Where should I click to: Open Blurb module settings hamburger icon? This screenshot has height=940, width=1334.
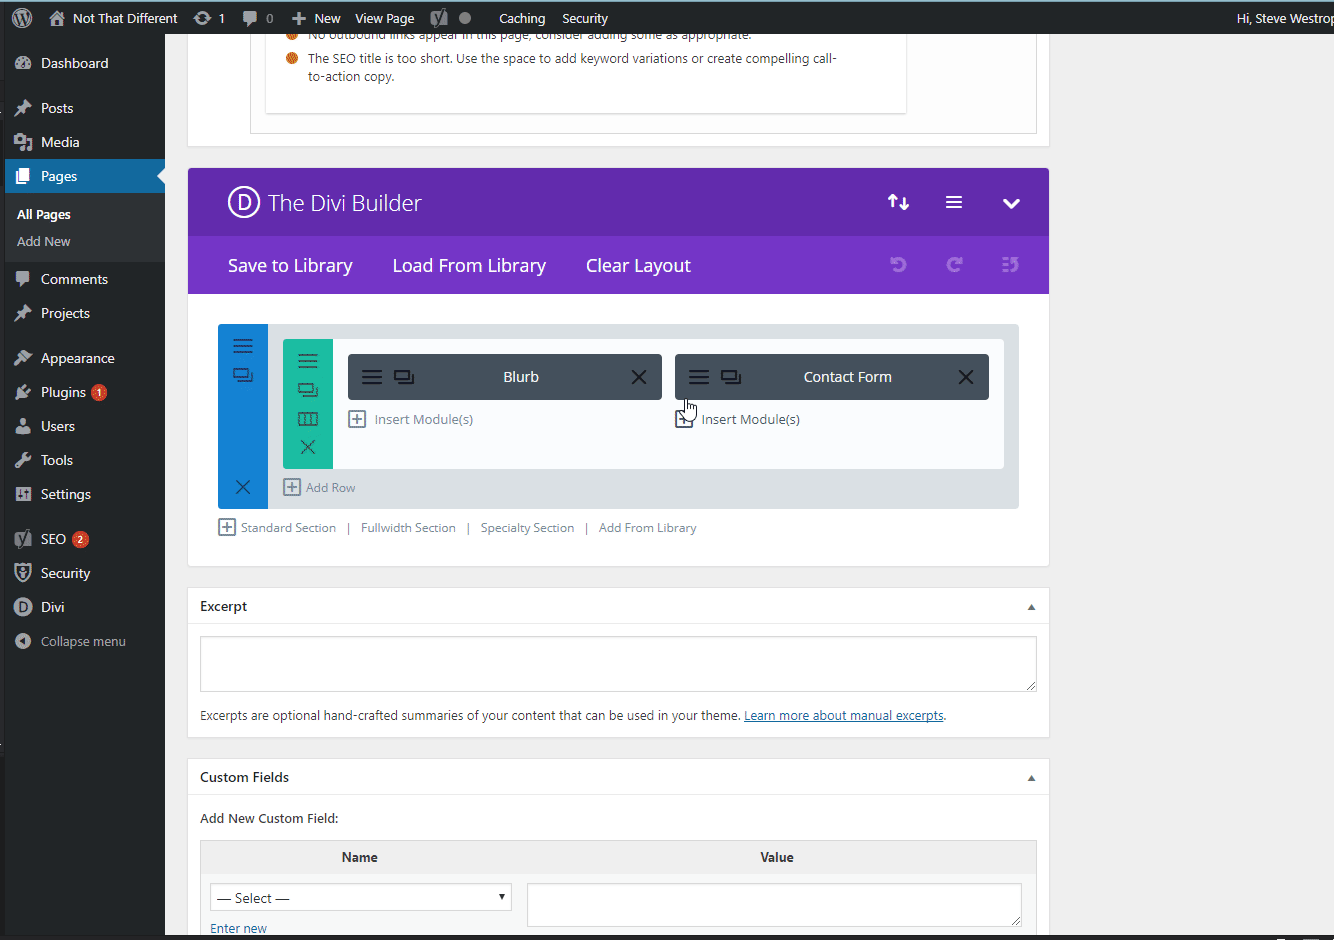pyautogui.click(x=372, y=377)
